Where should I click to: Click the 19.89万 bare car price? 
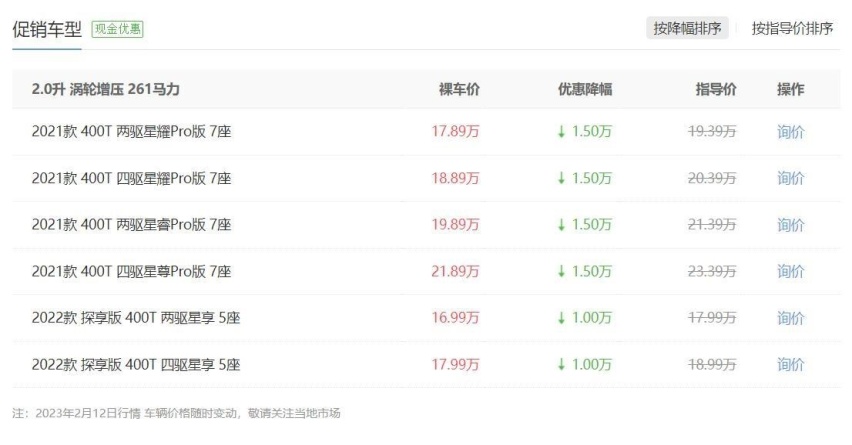click(x=455, y=224)
